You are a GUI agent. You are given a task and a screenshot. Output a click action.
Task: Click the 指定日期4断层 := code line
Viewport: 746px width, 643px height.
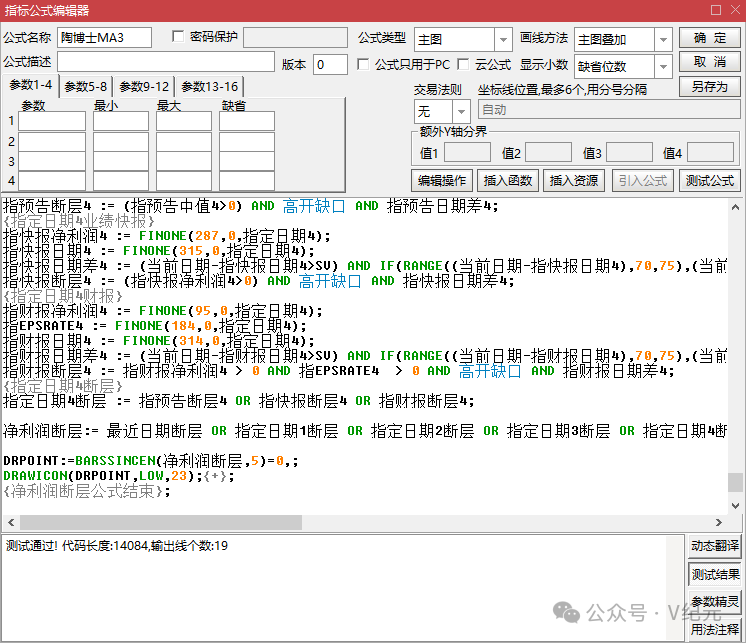pos(238,400)
